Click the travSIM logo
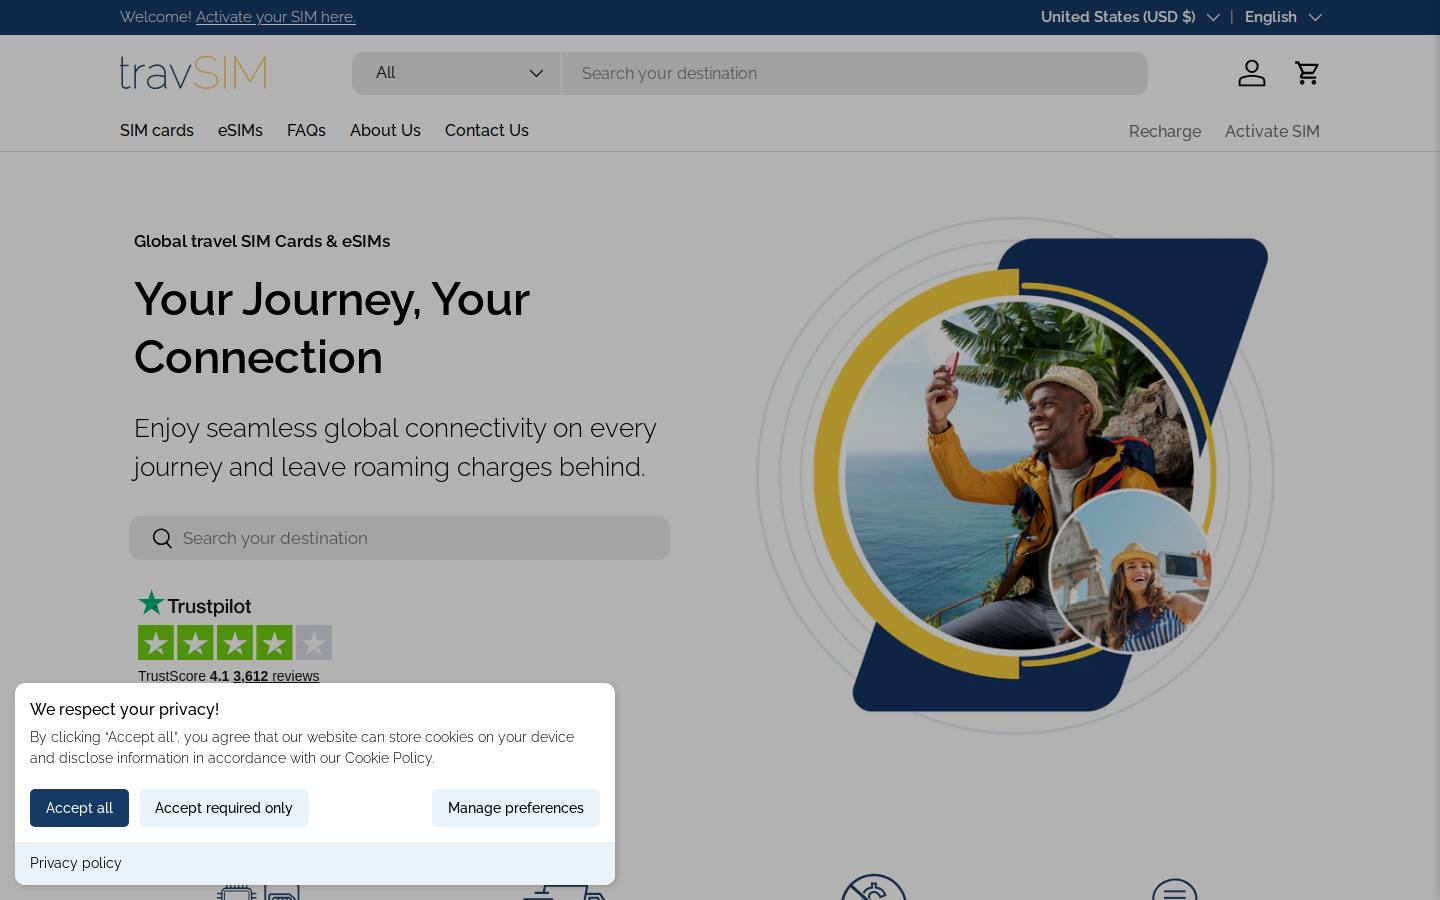 pos(193,73)
